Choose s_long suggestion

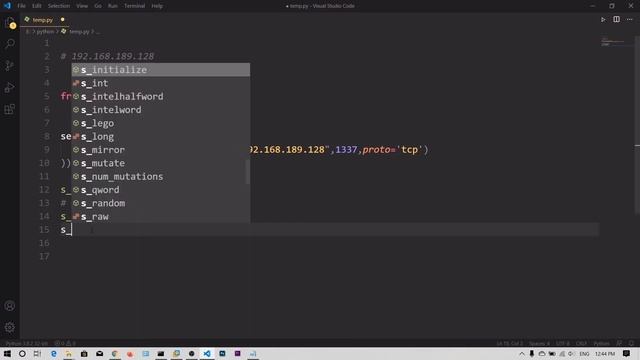[161, 136]
